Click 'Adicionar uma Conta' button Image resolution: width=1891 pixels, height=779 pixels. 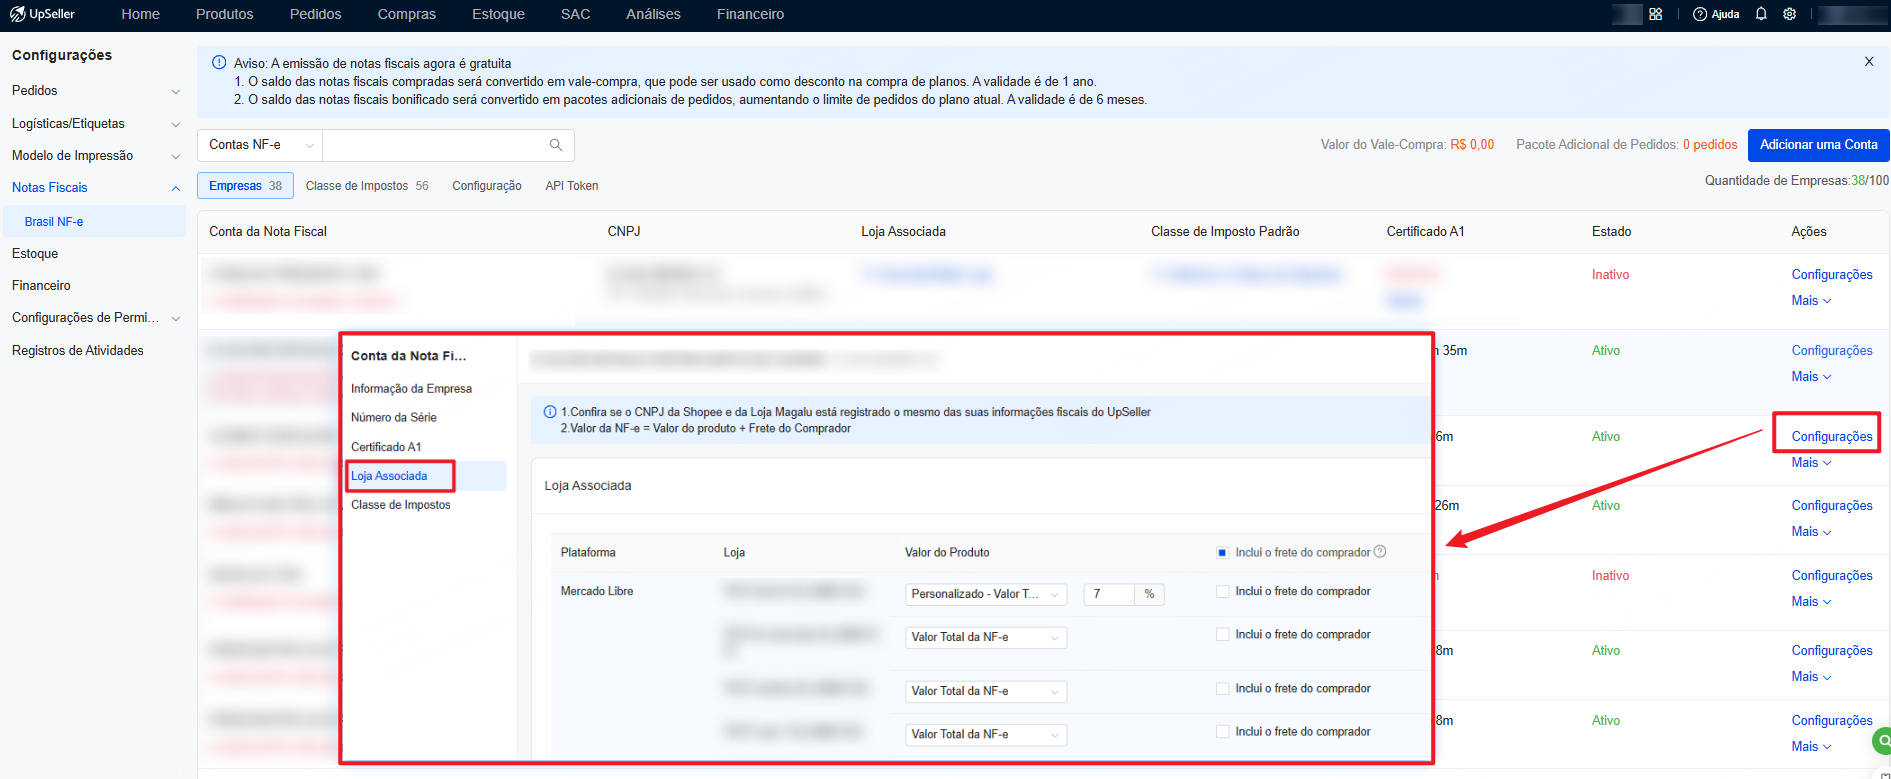1818,145
